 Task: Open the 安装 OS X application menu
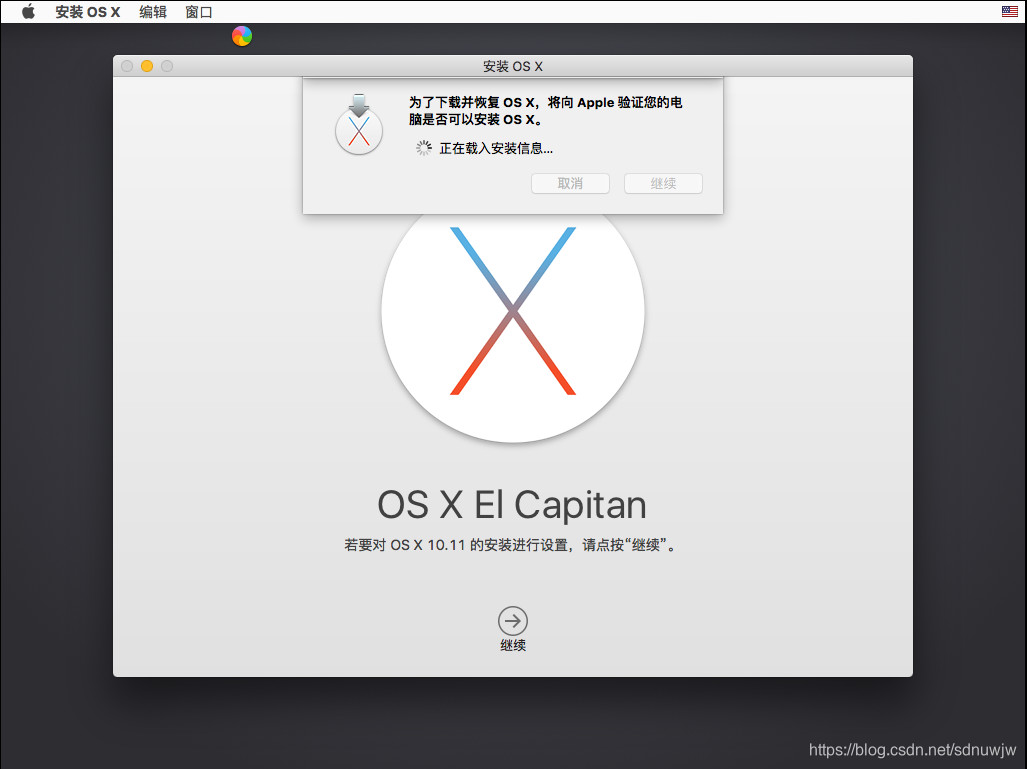tap(88, 12)
